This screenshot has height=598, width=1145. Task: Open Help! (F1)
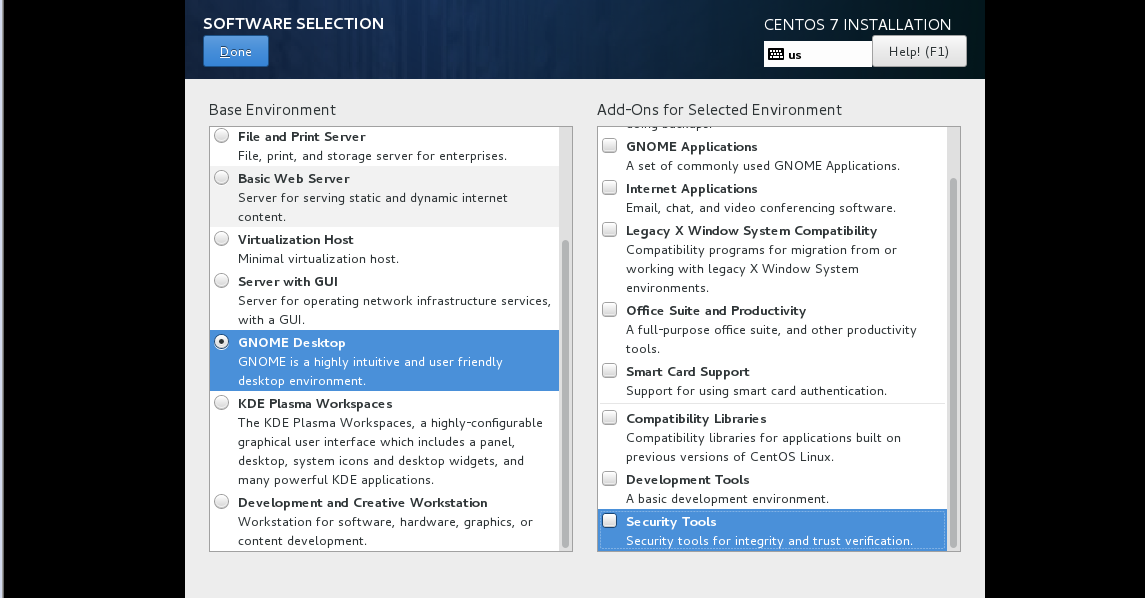pos(919,52)
